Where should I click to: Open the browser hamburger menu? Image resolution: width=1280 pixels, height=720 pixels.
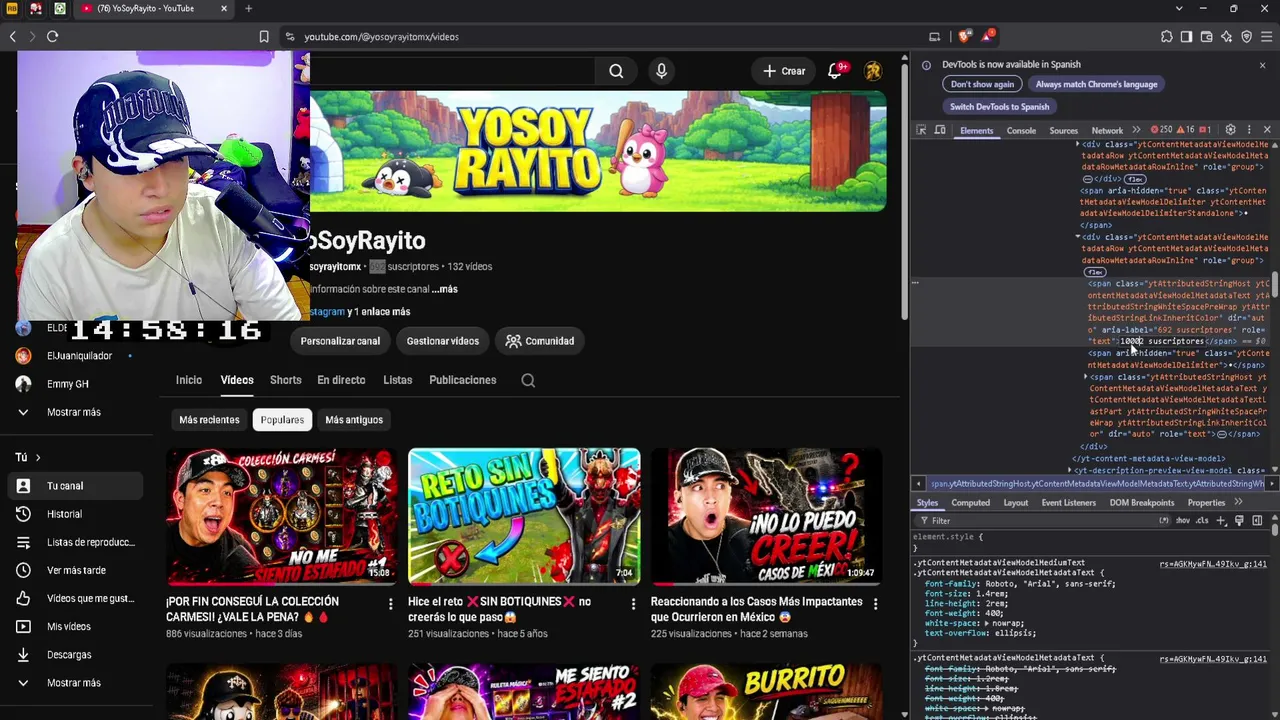tap(1266, 37)
